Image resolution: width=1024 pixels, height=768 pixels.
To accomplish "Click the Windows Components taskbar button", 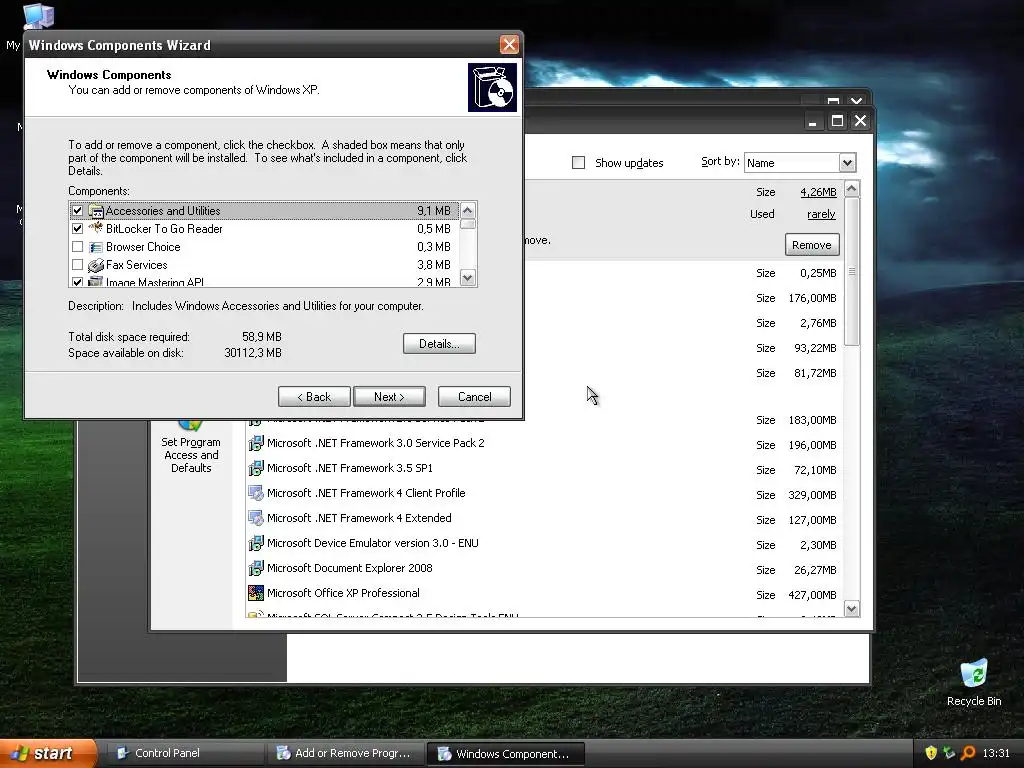I will 505,754.
